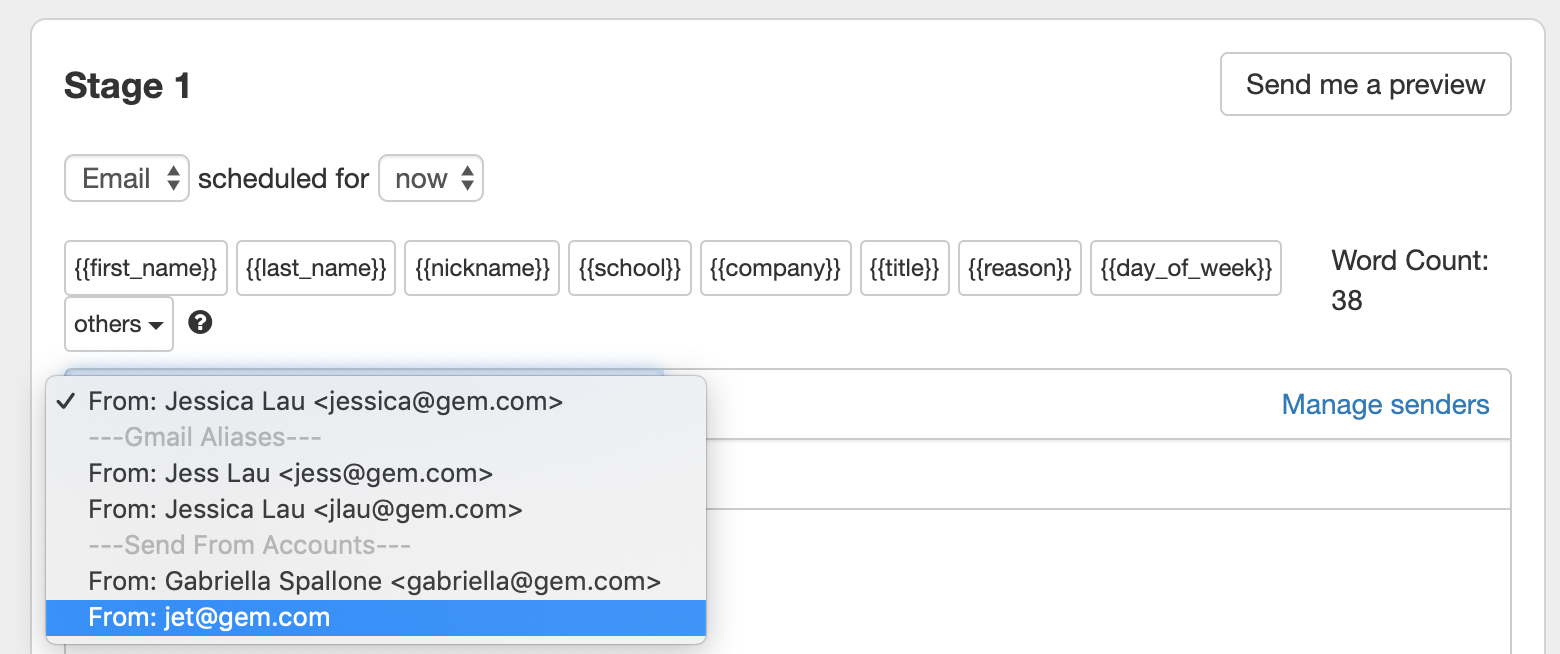
Task: Insert the {{school}} token
Action: [630, 268]
